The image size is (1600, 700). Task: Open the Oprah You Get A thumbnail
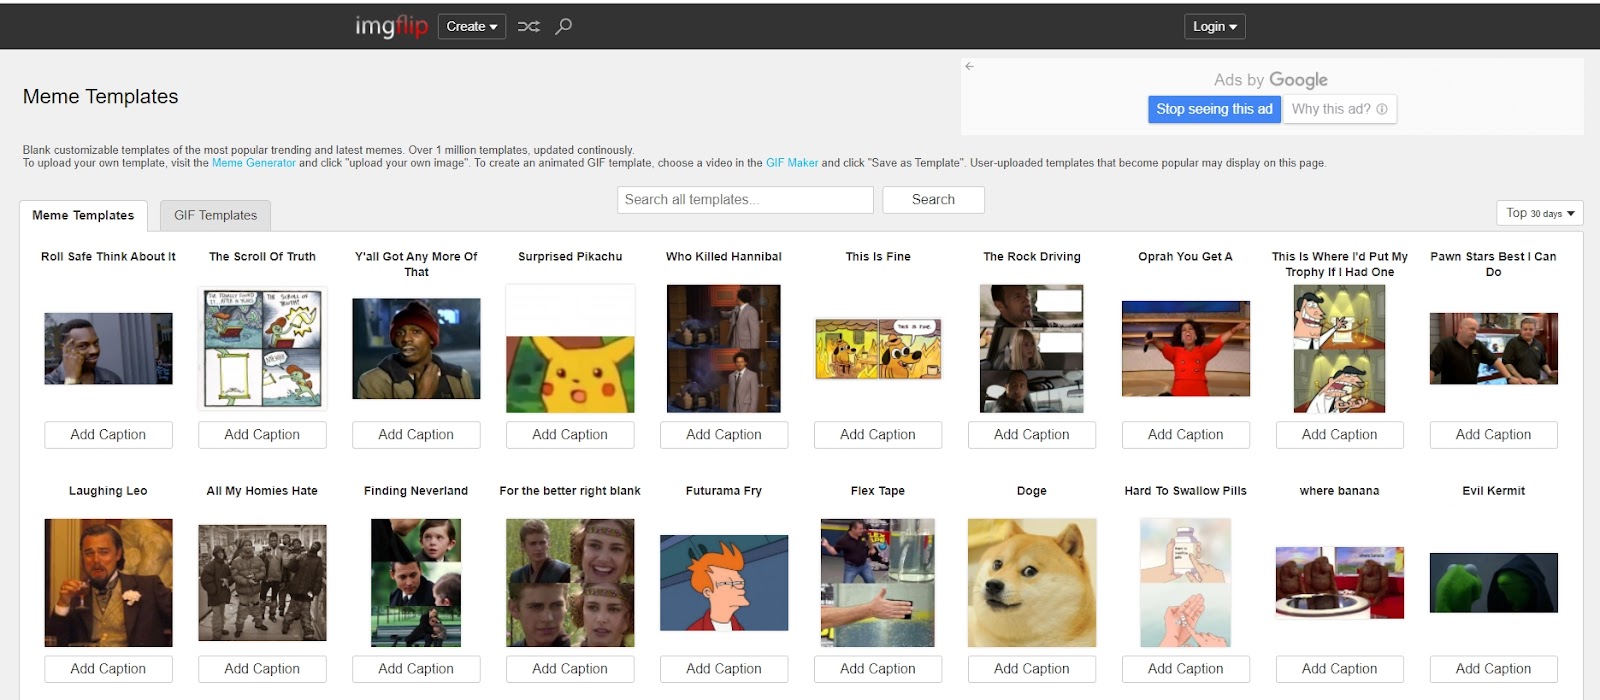click(1186, 348)
